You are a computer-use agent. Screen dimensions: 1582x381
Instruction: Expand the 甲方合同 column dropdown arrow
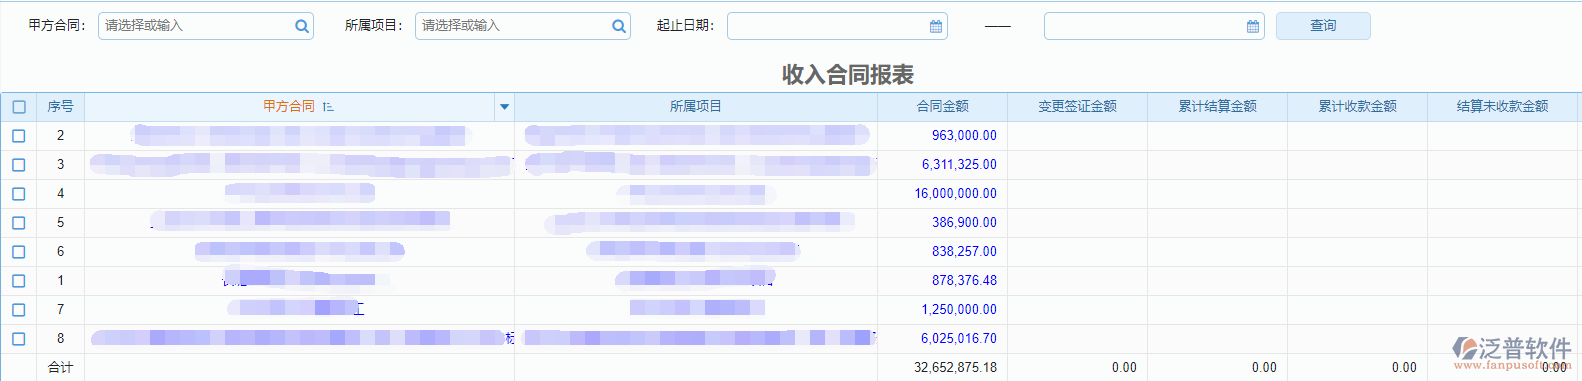pos(504,107)
